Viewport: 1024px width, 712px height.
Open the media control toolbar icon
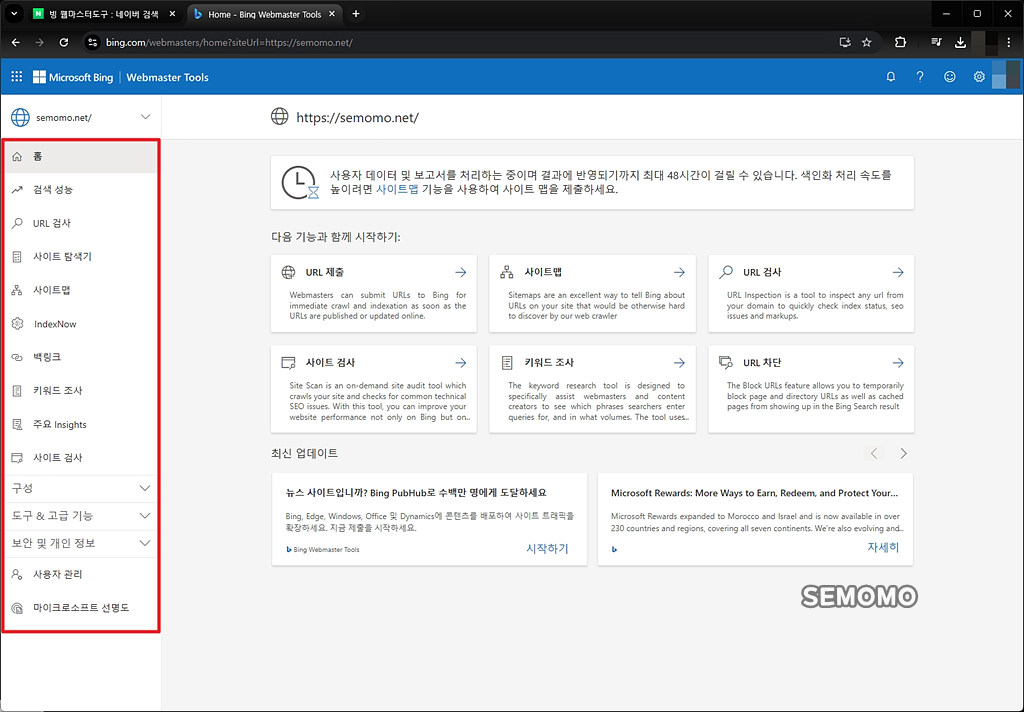tap(936, 42)
